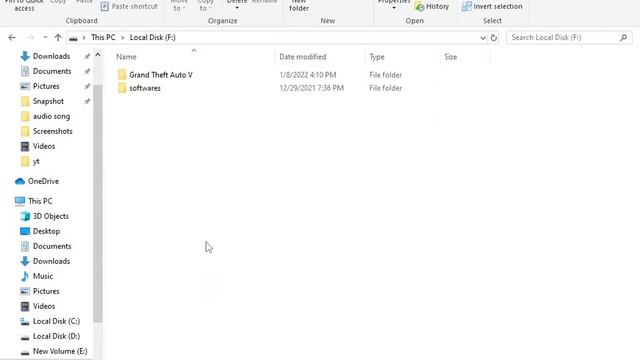Click the Videos film icon under This PC

(25, 306)
